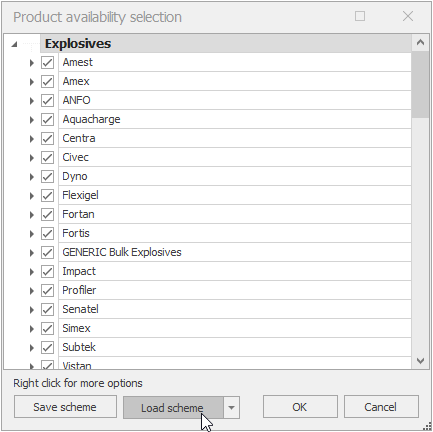The height and width of the screenshot is (432, 433).
Task: Toggle the ANFO checkbox
Action: point(47,100)
